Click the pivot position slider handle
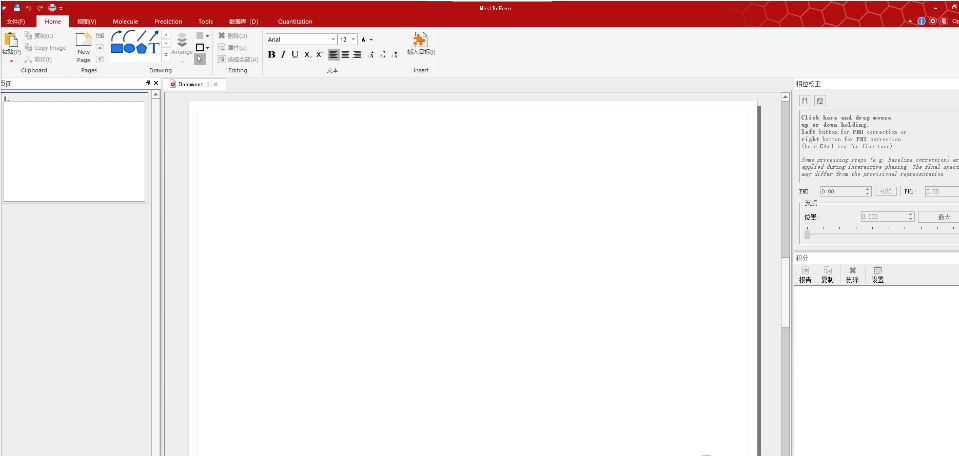 [807, 234]
